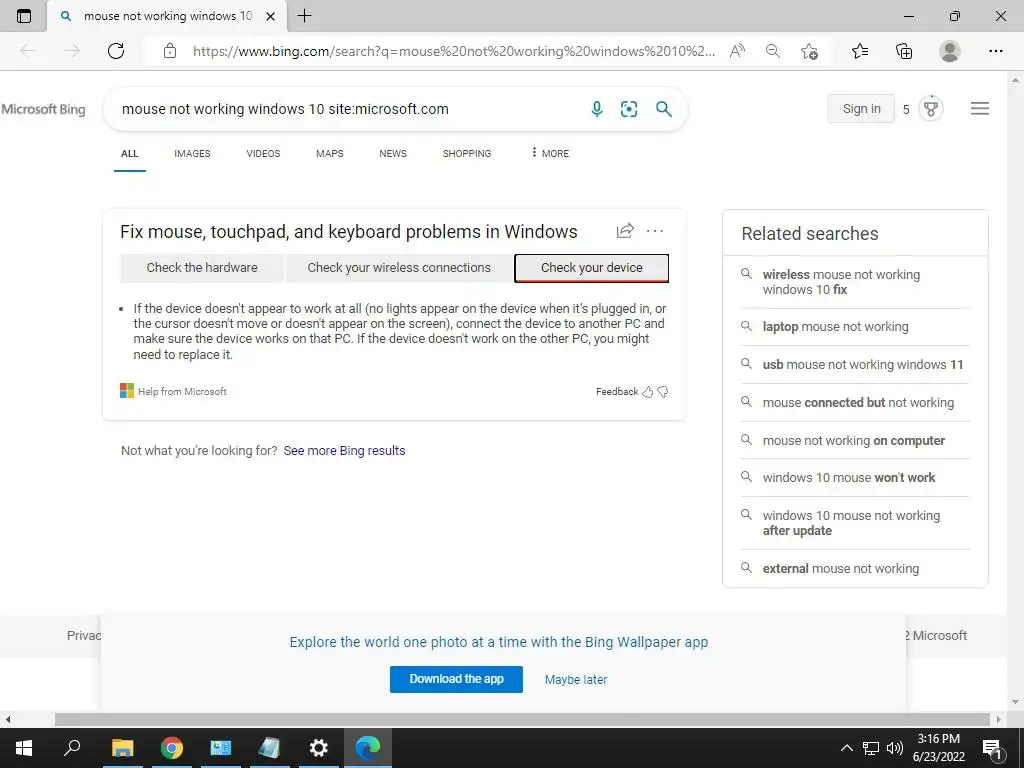The height and width of the screenshot is (768, 1024).
Task: Search using voice microphone icon
Action: click(597, 109)
